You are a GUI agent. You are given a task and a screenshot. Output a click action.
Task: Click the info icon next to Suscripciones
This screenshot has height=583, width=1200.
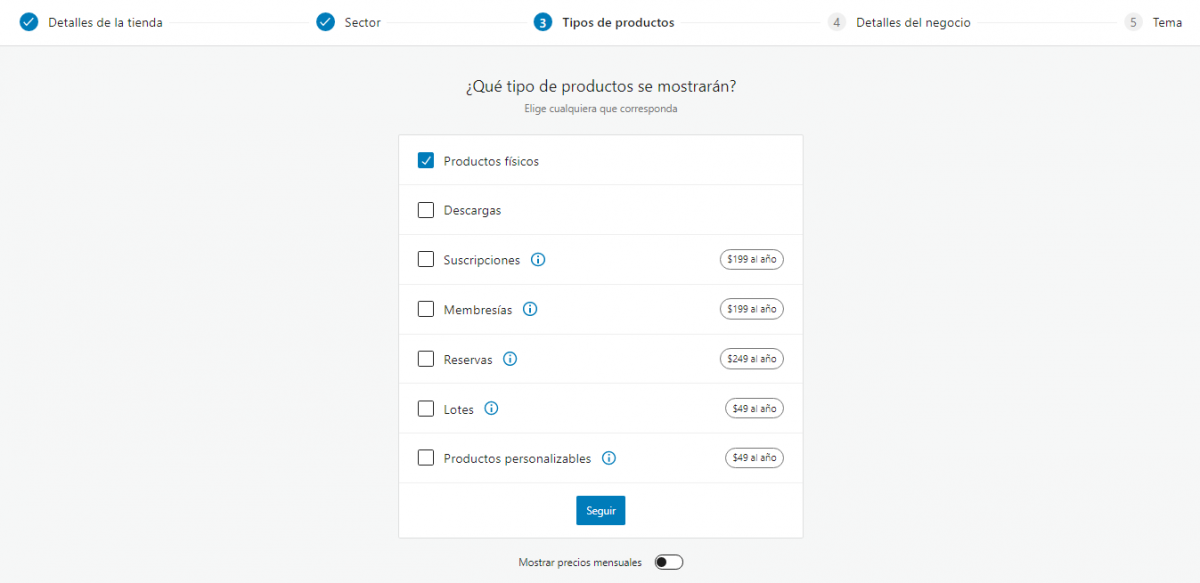(x=538, y=260)
